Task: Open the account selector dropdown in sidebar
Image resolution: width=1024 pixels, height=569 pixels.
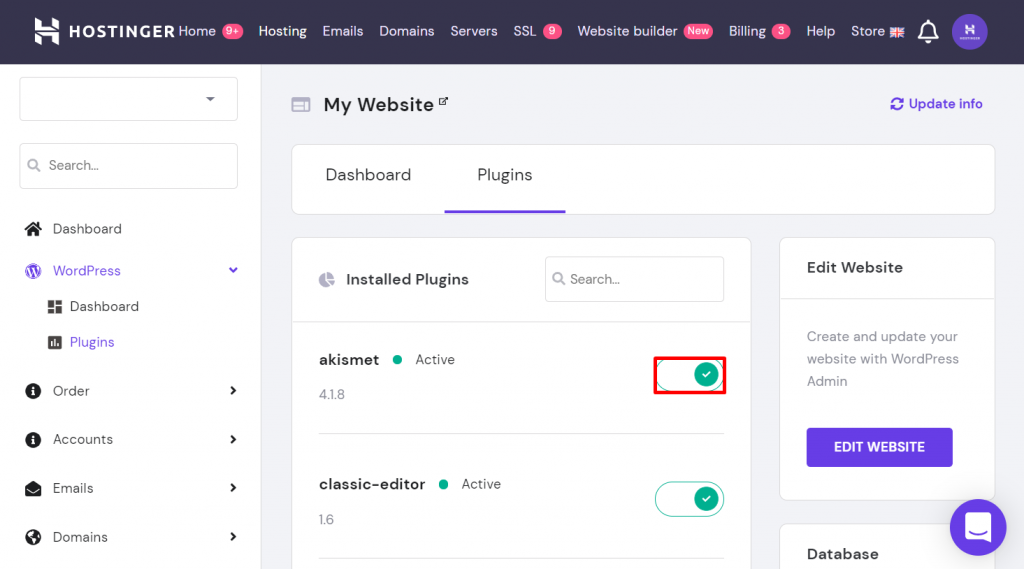Action: point(128,99)
